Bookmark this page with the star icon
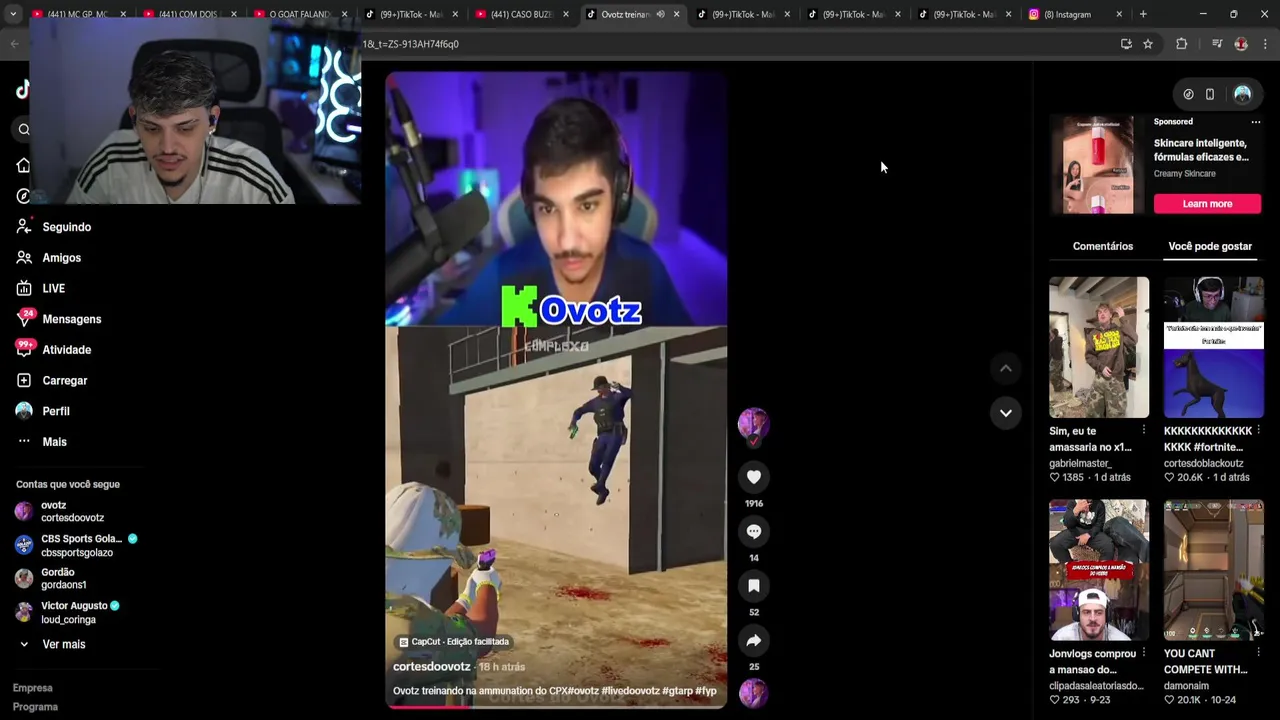Screen dimensions: 1280x720 click(x=1148, y=44)
